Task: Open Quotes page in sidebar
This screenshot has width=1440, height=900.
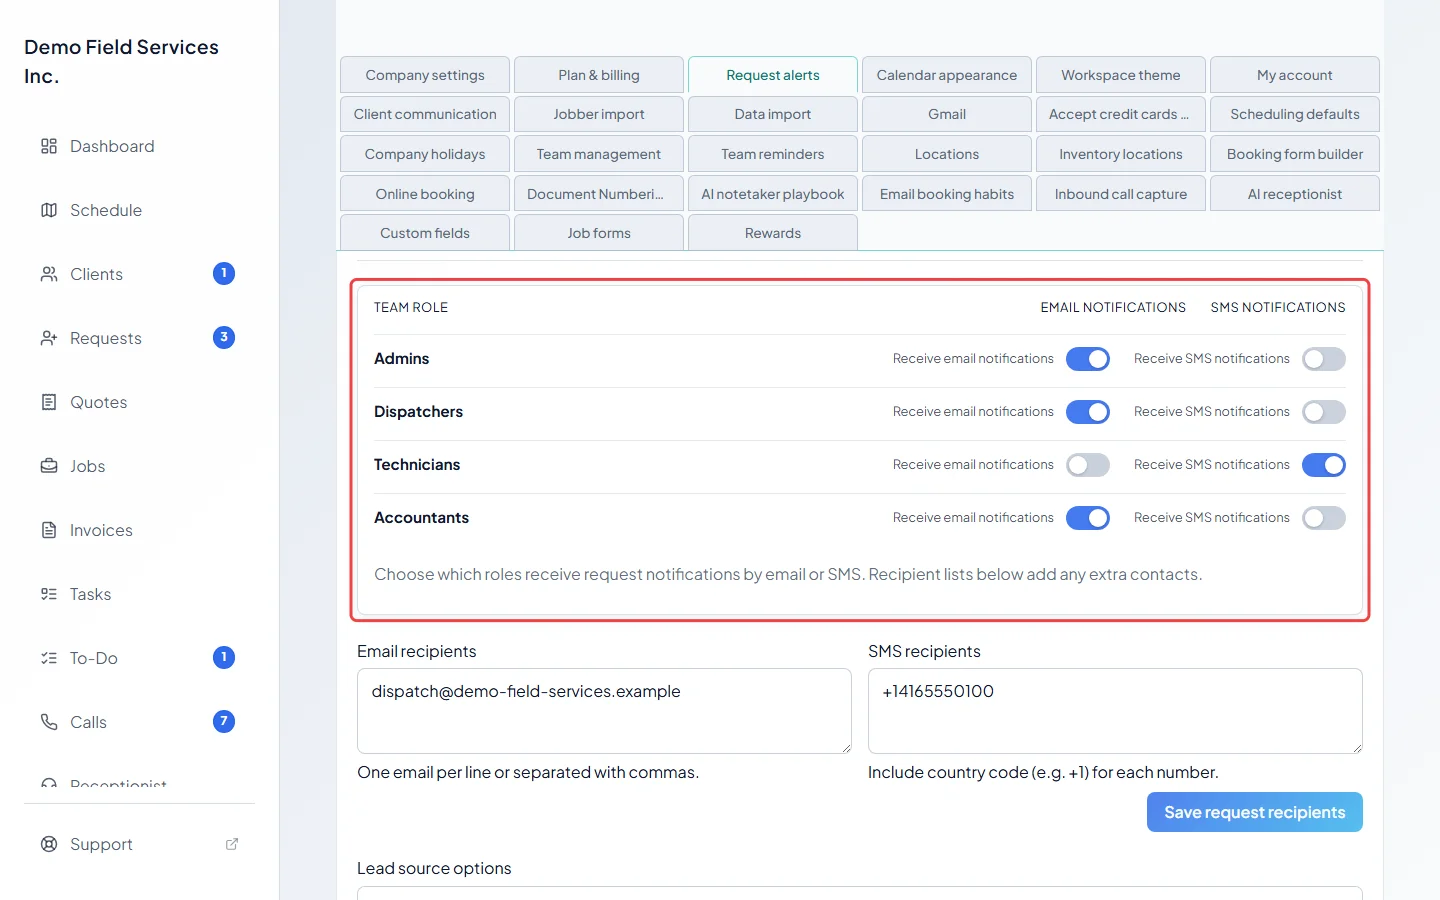Action: (x=99, y=402)
